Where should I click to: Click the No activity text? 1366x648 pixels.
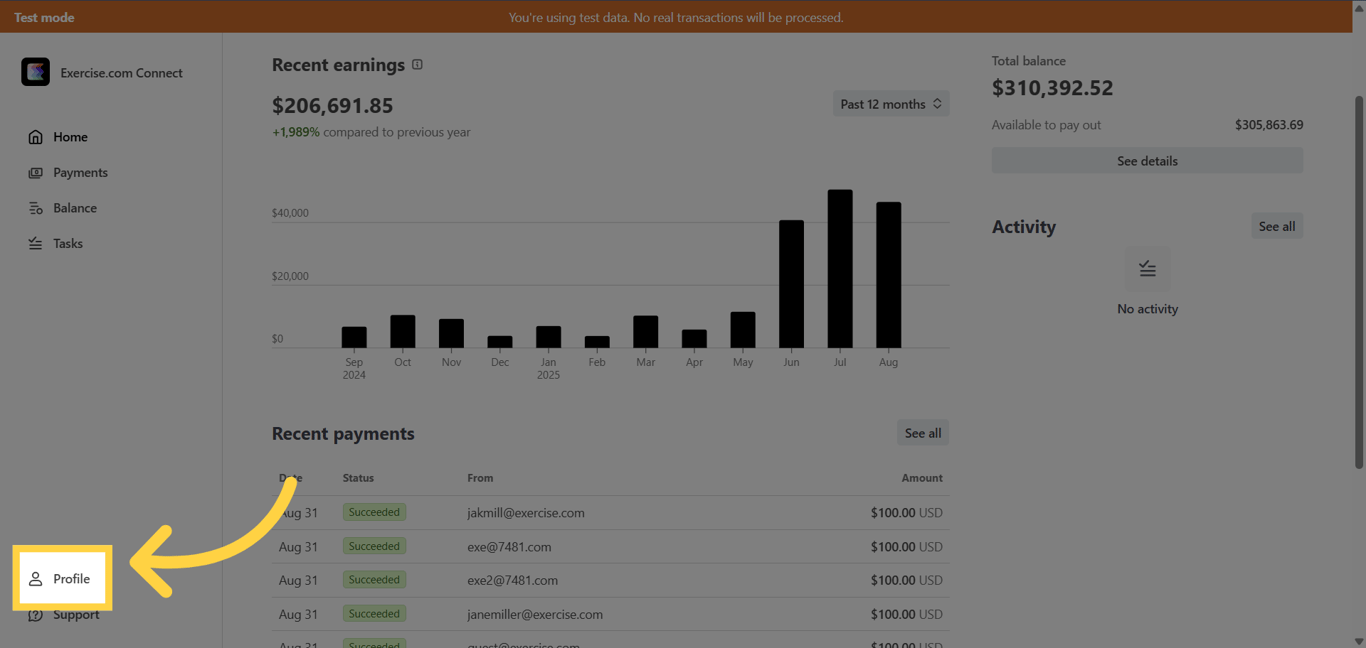point(1147,309)
